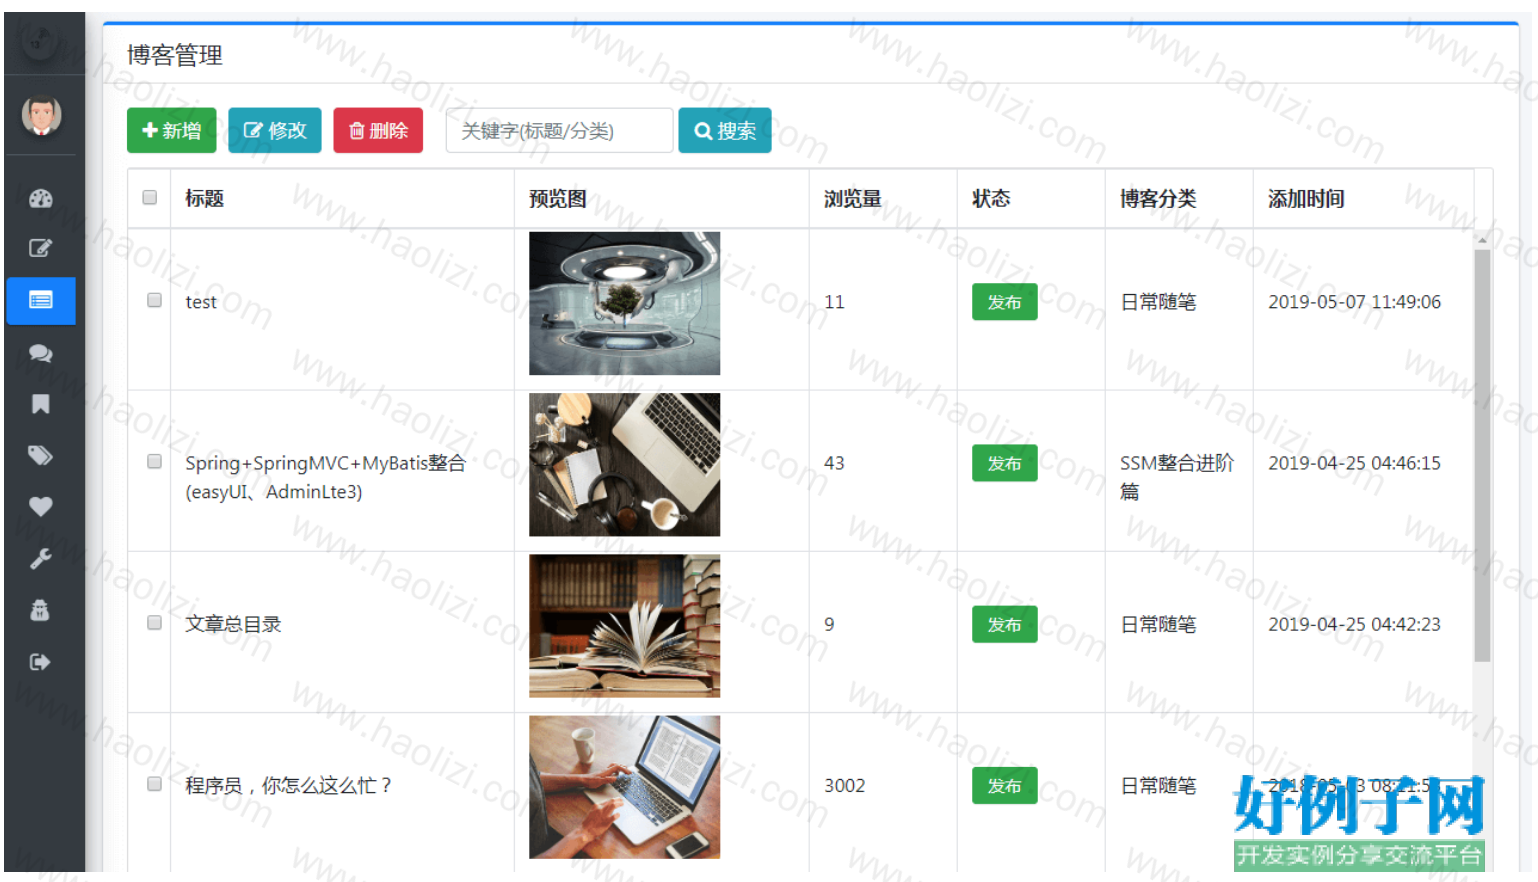
Task: Click the user avatar picture in sidebar
Action: [41, 116]
